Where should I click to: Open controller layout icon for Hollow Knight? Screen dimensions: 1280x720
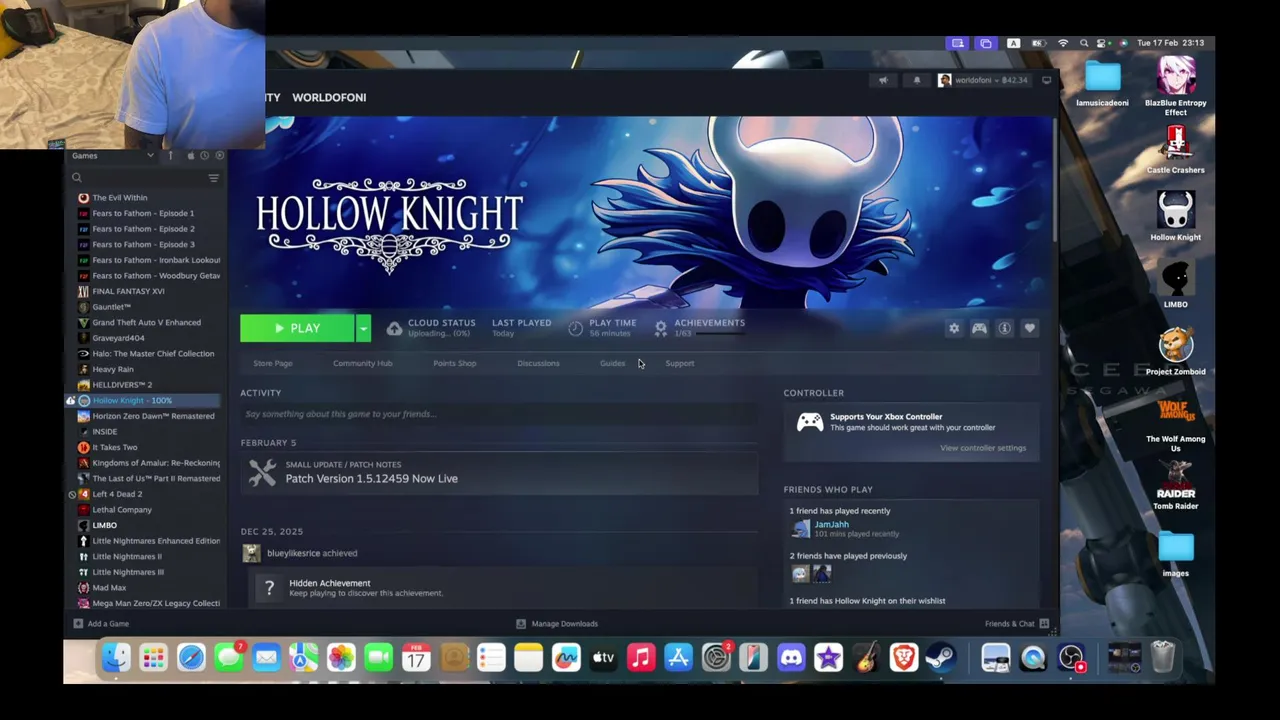pyautogui.click(x=979, y=328)
